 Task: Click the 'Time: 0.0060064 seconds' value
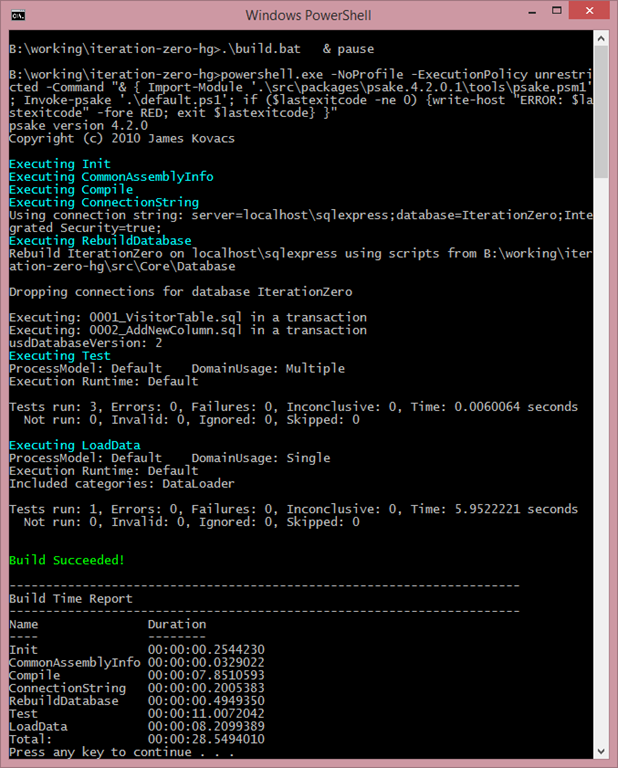click(495, 407)
